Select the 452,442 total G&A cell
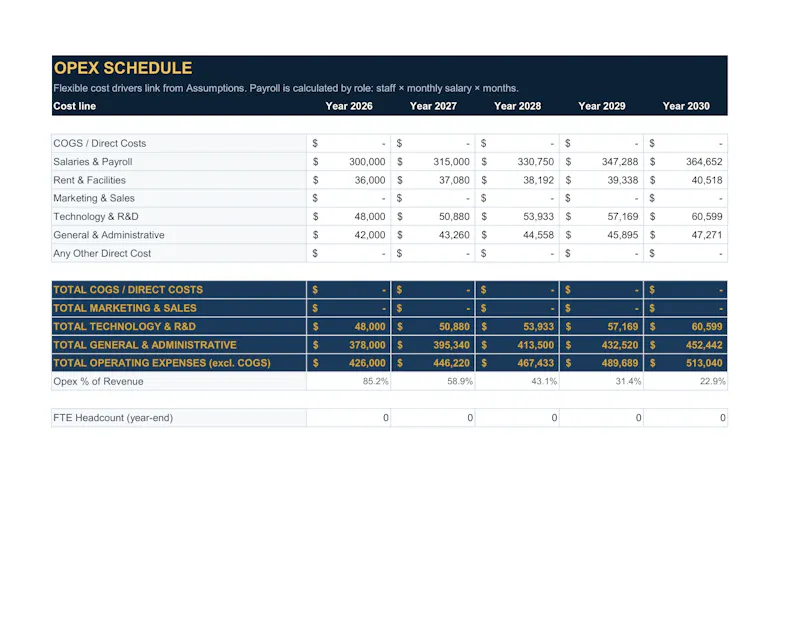Image resolution: width=800 pixels, height=618 pixels. (685, 345)
